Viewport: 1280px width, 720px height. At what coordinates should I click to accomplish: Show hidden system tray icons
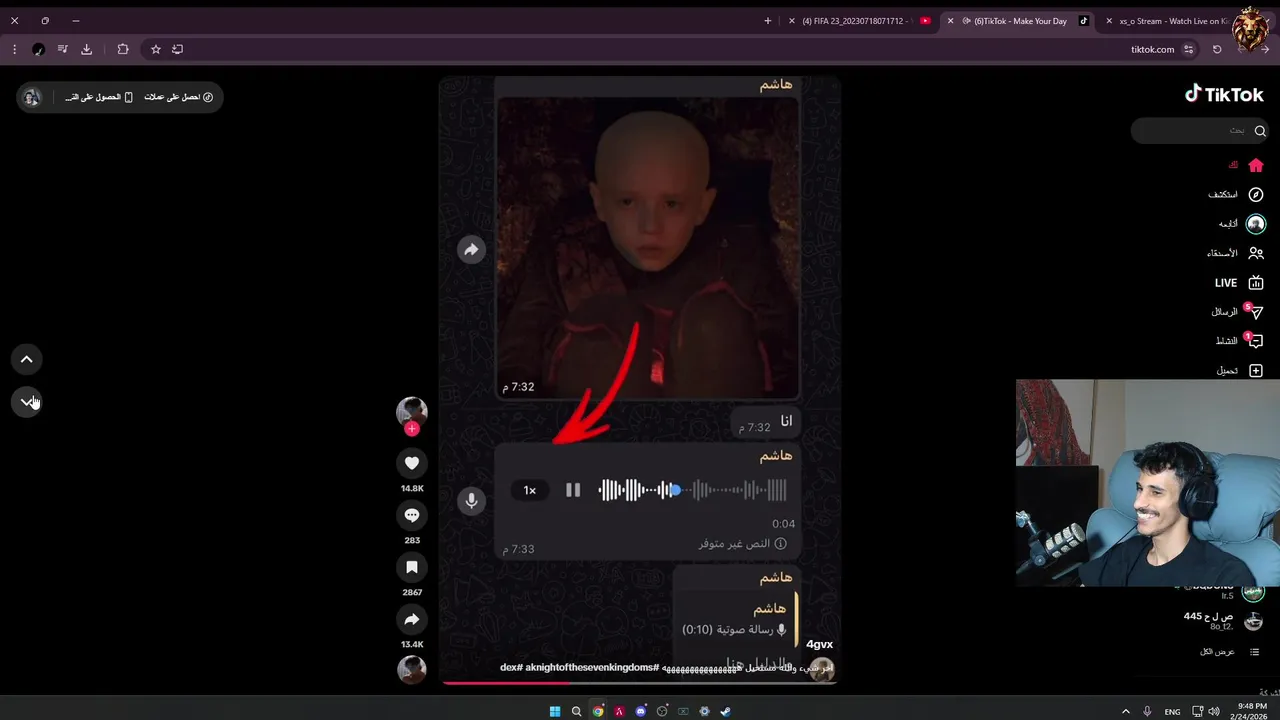point(1126,712)
